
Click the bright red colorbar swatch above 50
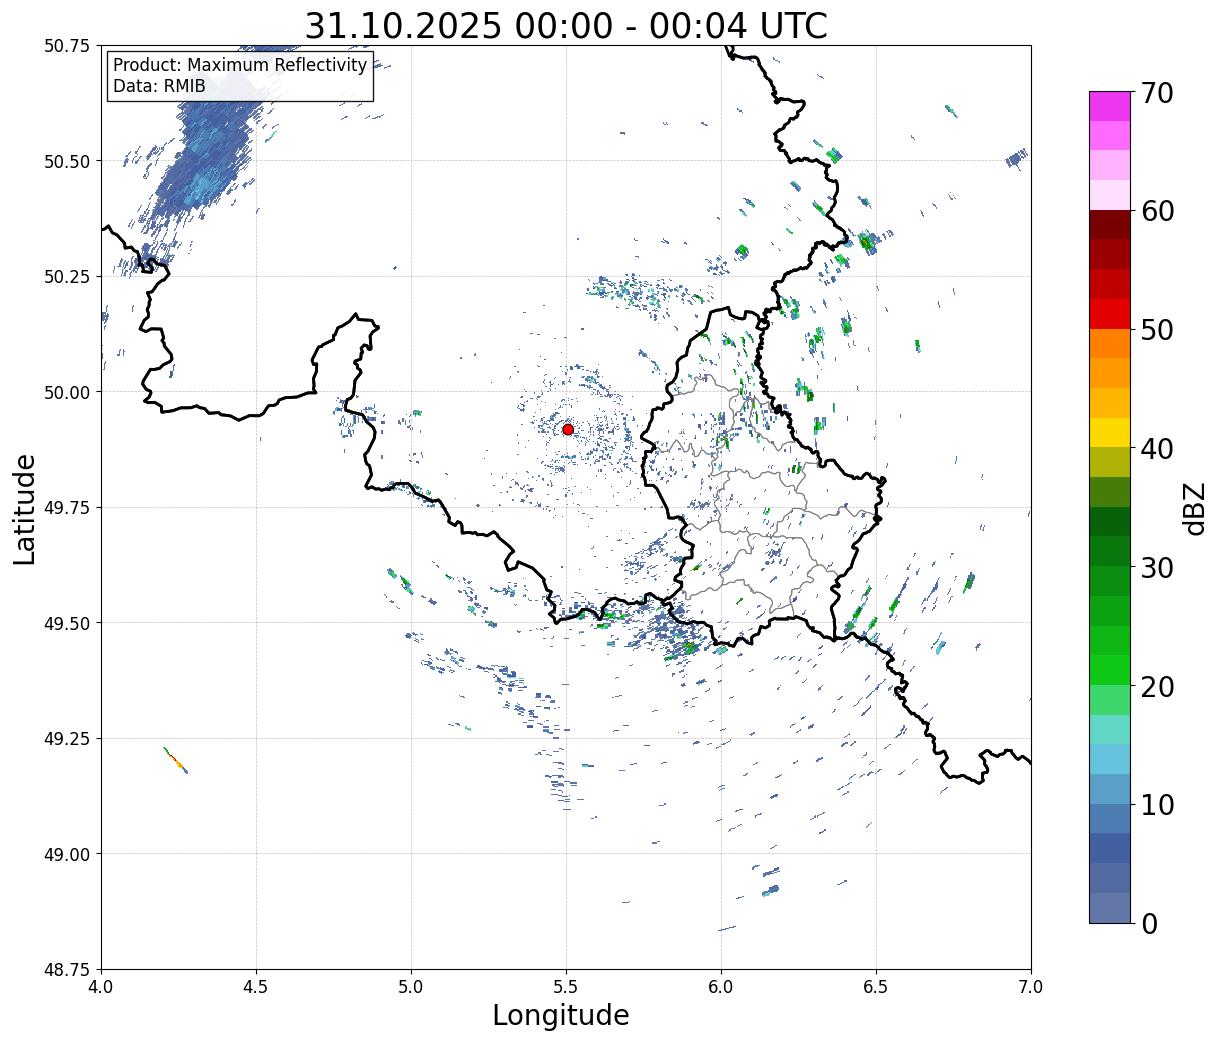(x=1110, y=314)
